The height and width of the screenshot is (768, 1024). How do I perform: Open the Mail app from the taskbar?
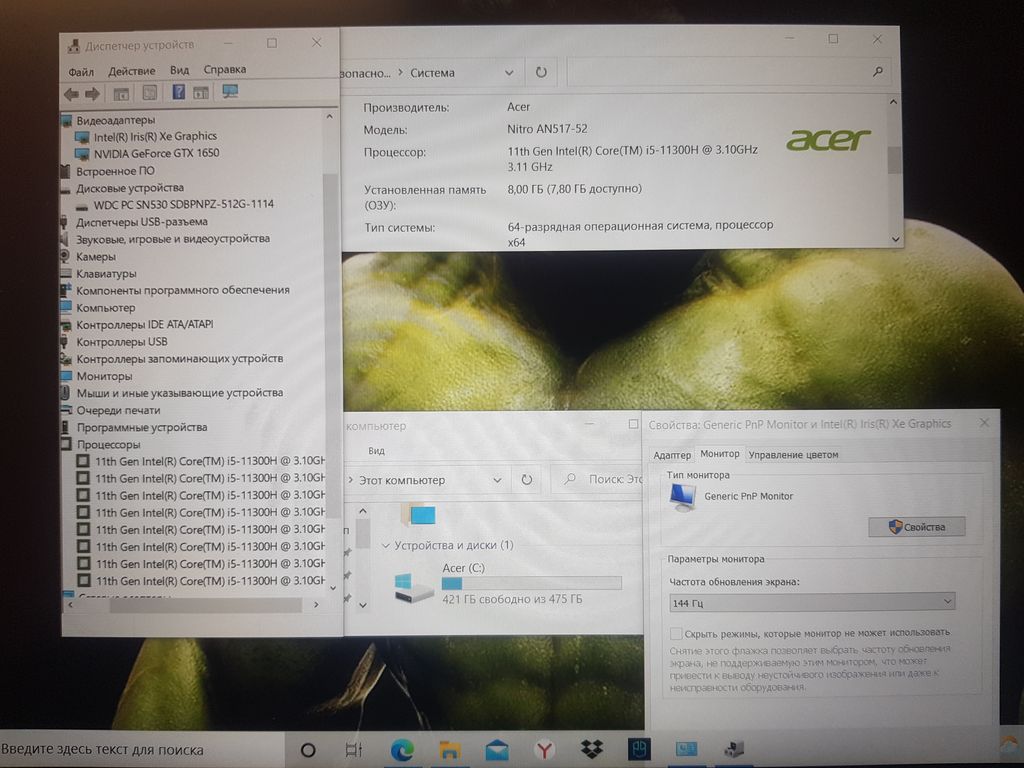[x=497, y=749]
